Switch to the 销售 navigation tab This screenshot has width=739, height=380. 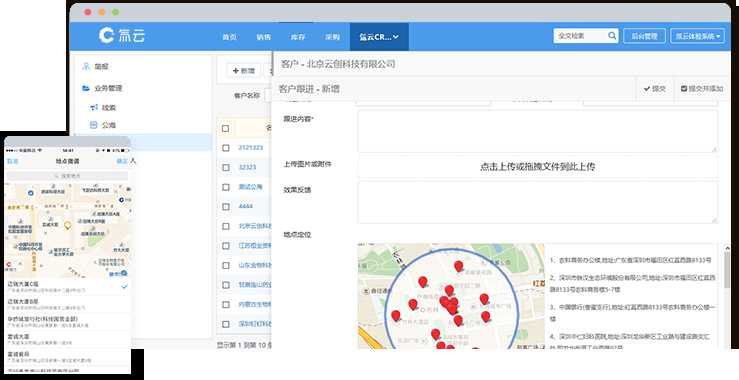(x=263, y=37)
